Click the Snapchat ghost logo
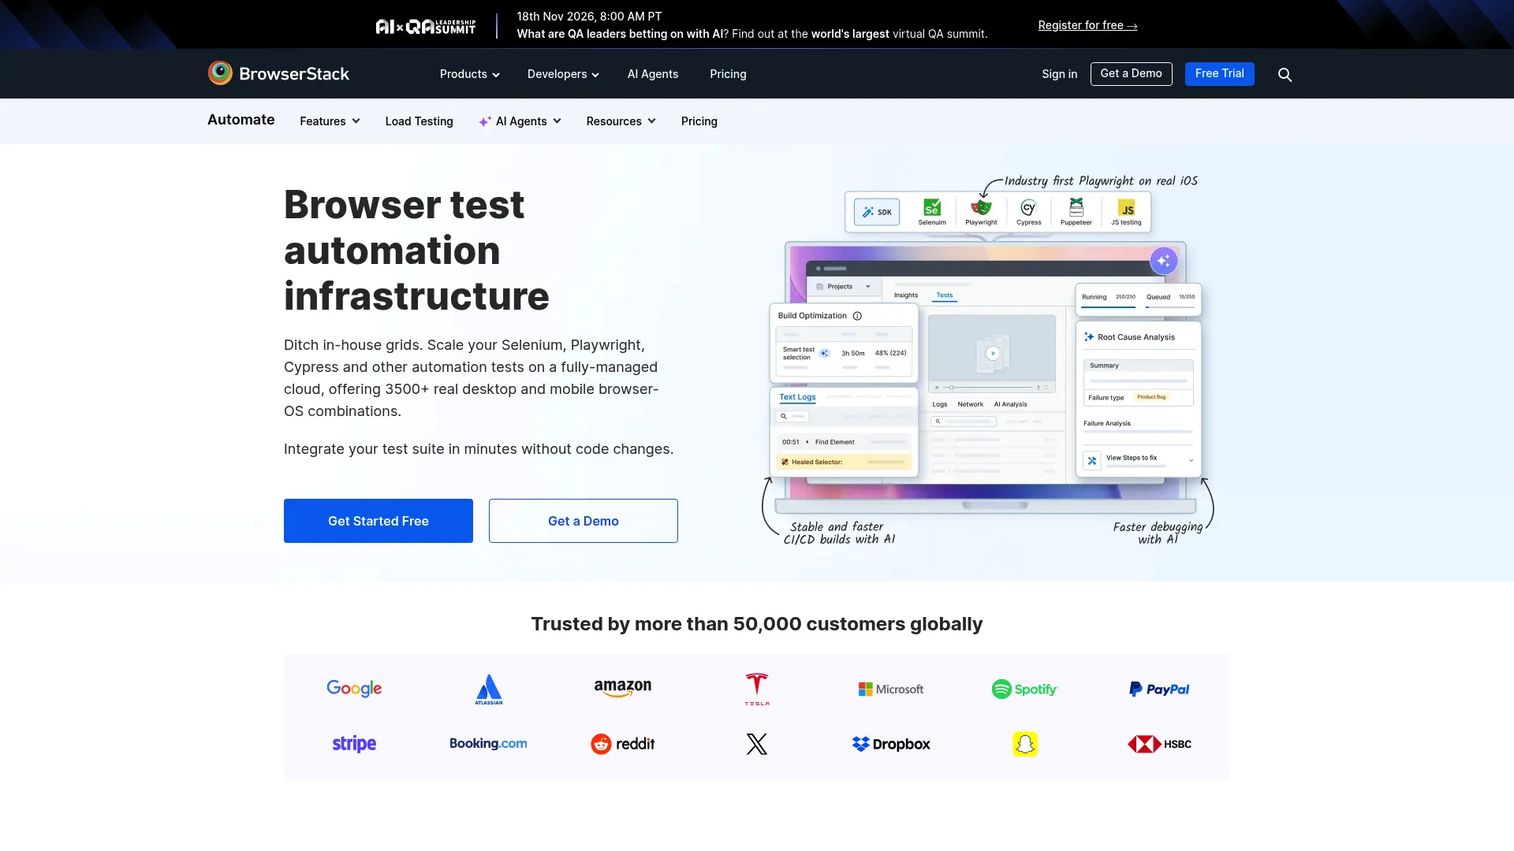This screenshot has width=1514, height=851. pyautogui.click(x=1025, y=744)
